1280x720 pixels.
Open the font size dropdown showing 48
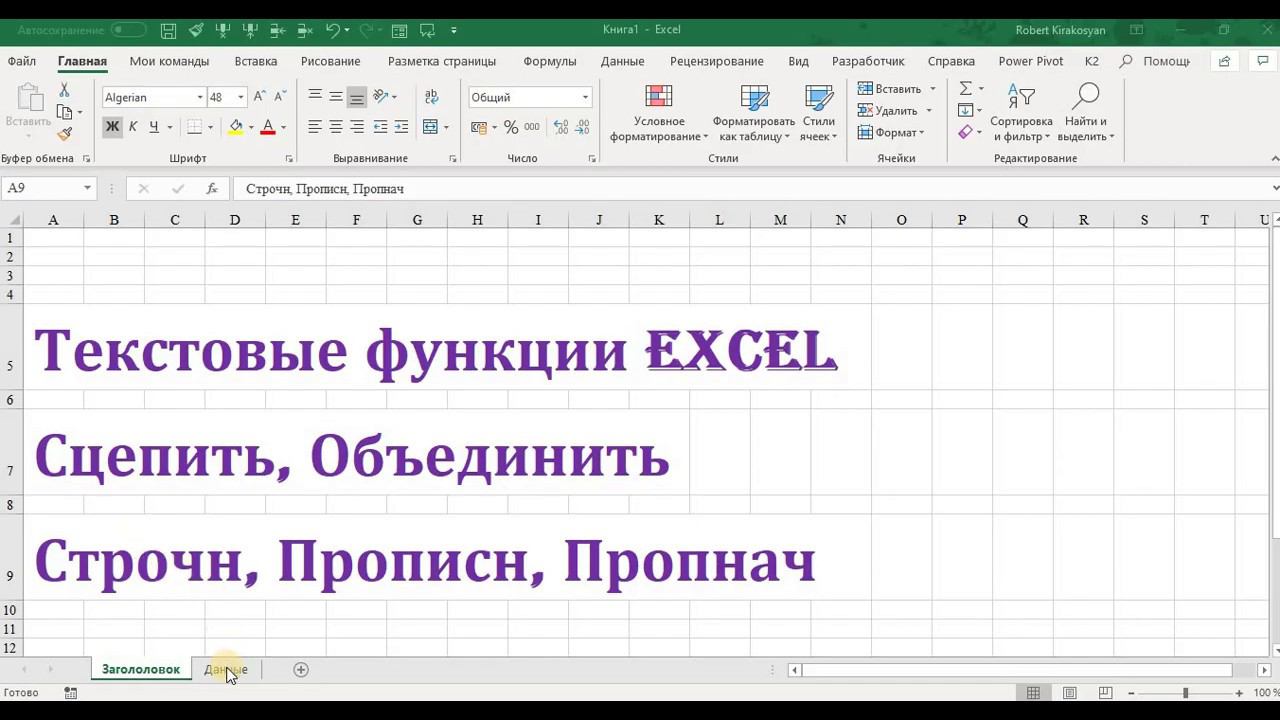[240, 97]
